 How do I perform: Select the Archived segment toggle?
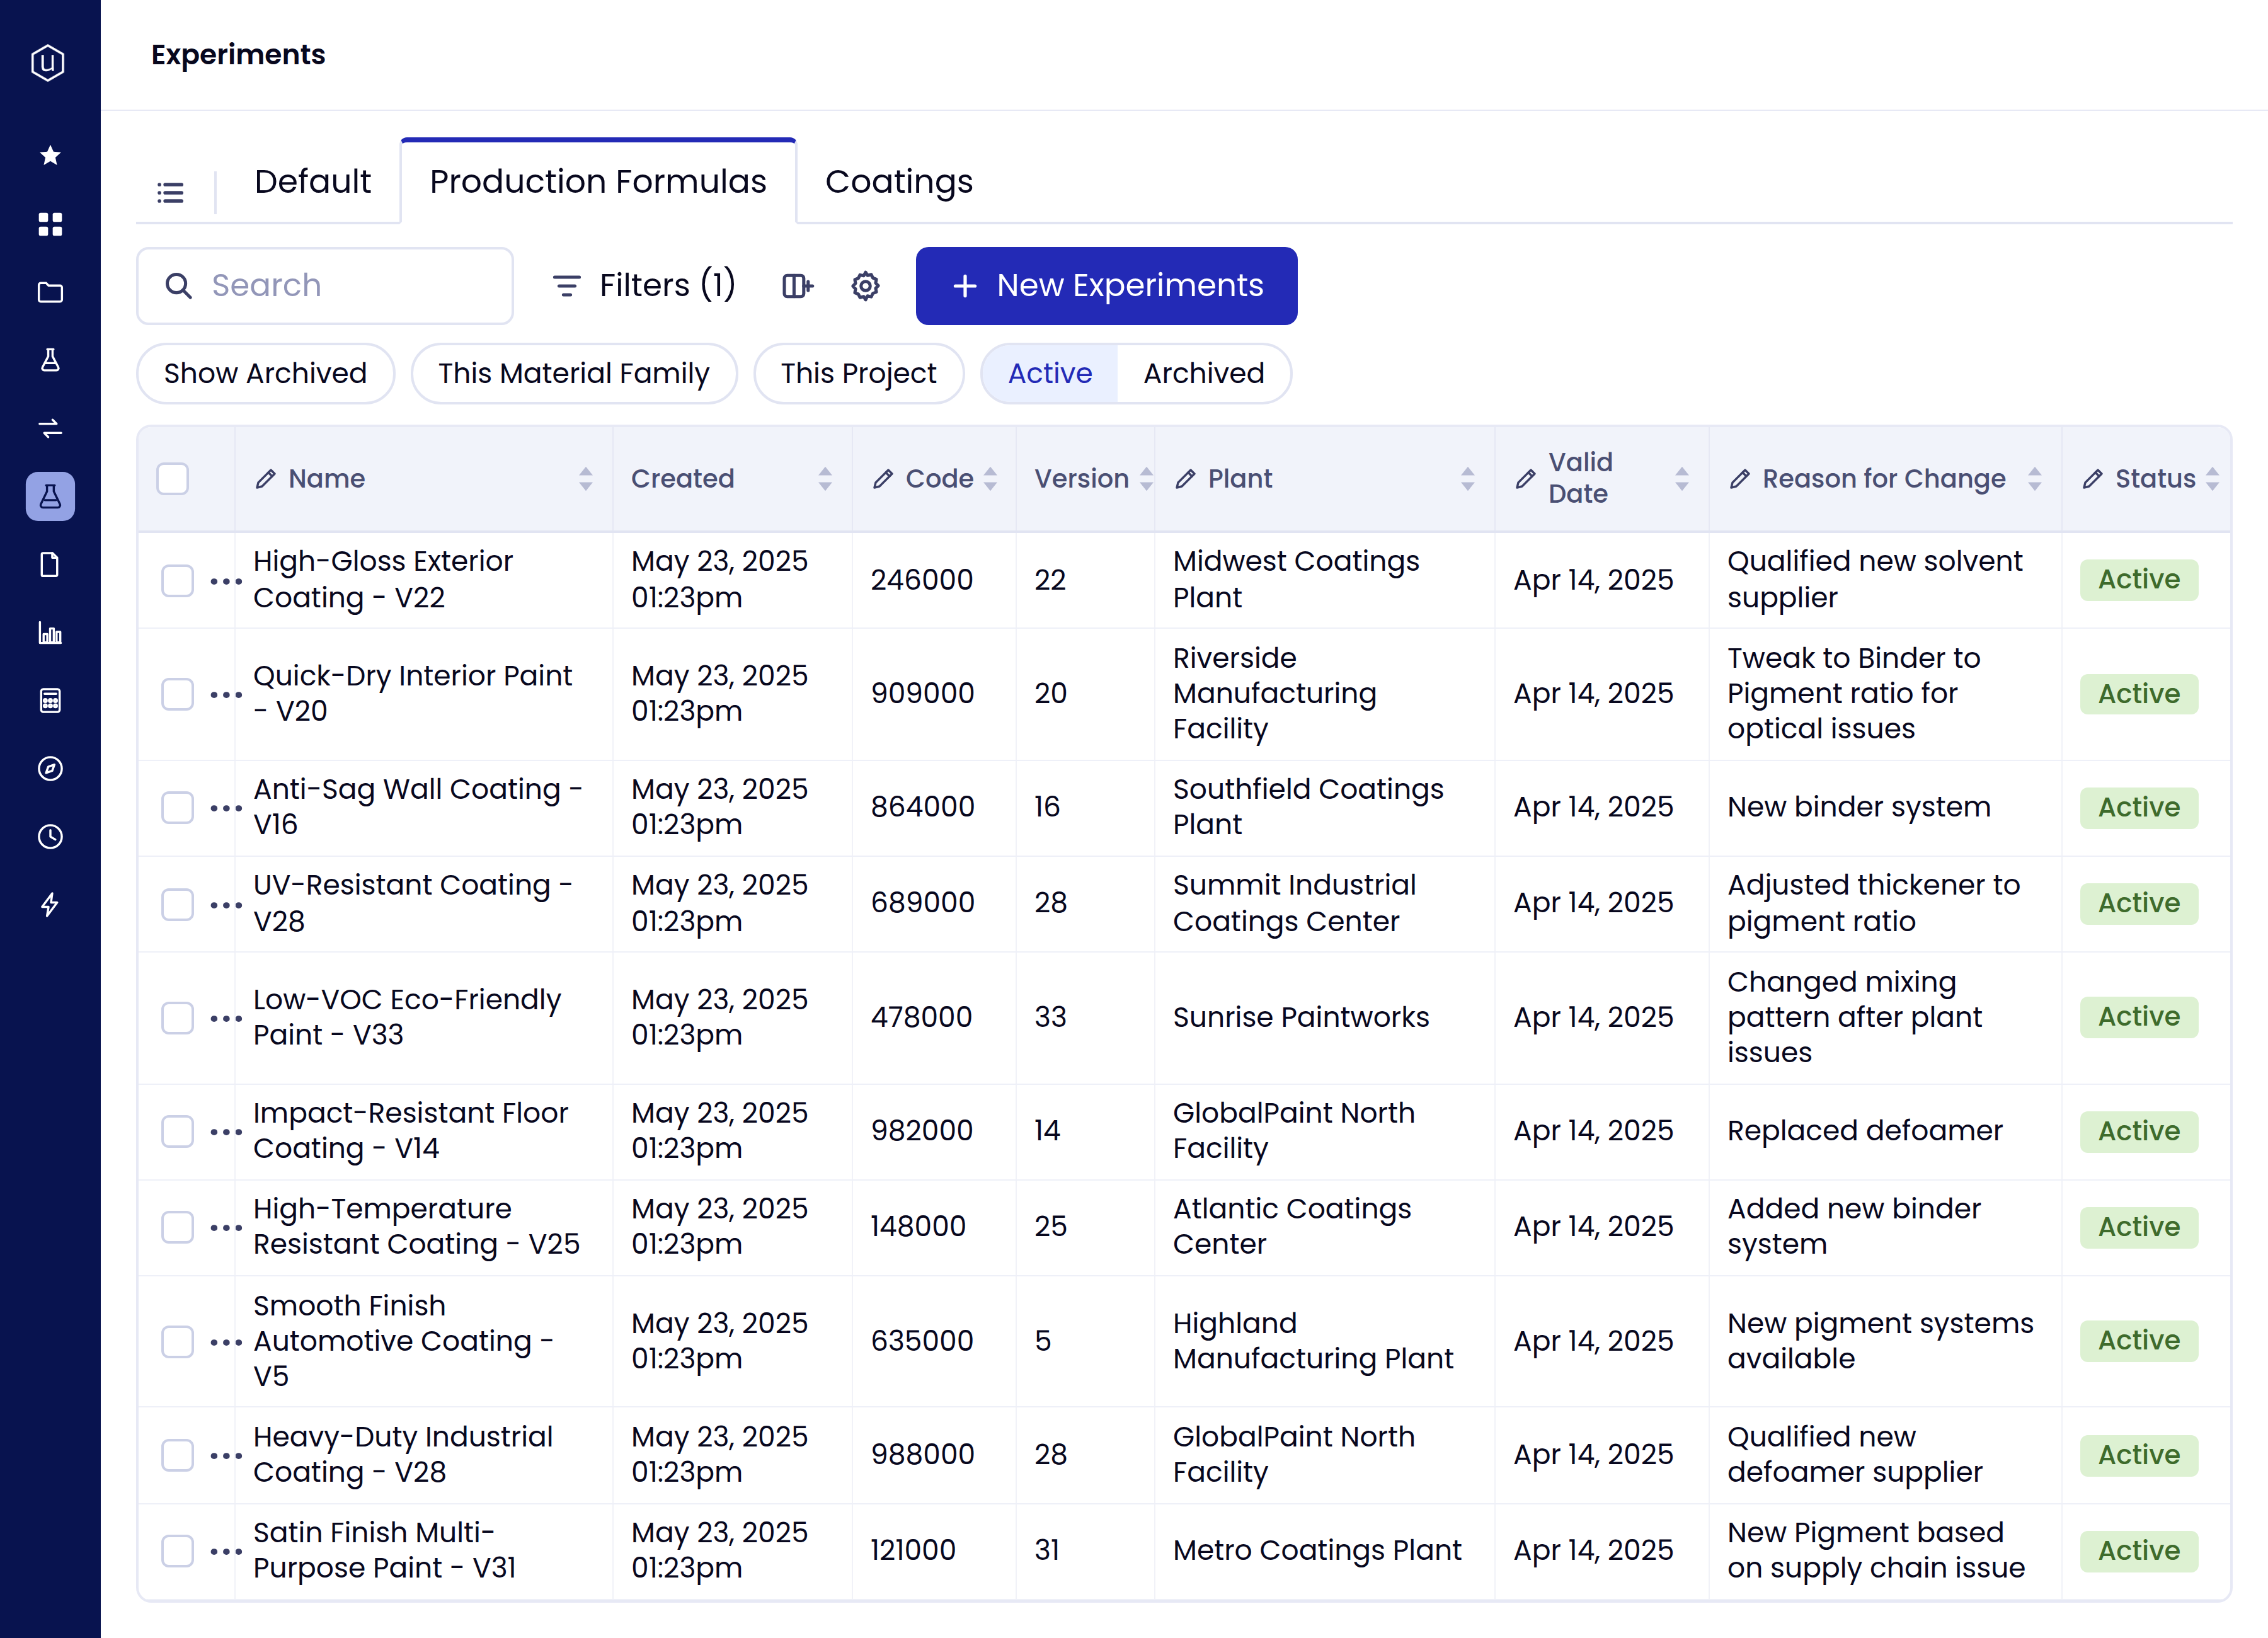click(1204, 374)
